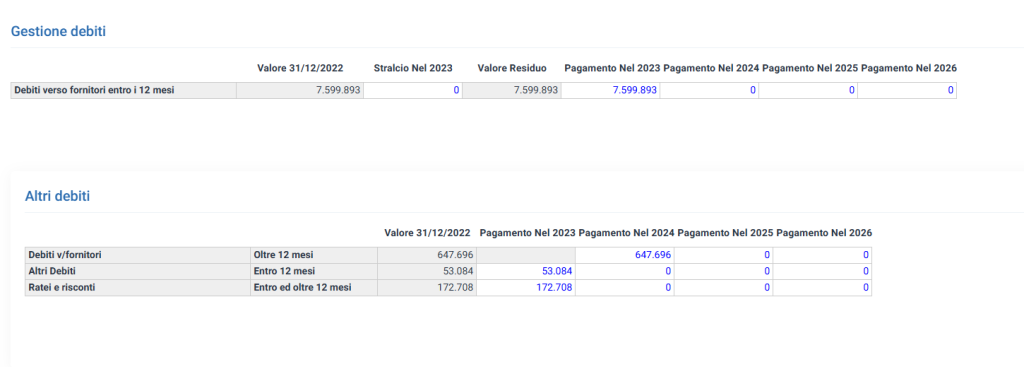The height and width of the screenshot is (367, 1024).
Task: Click Pagamento Nel 2024 field in Gestione debiti
Action: click(709, 91)
